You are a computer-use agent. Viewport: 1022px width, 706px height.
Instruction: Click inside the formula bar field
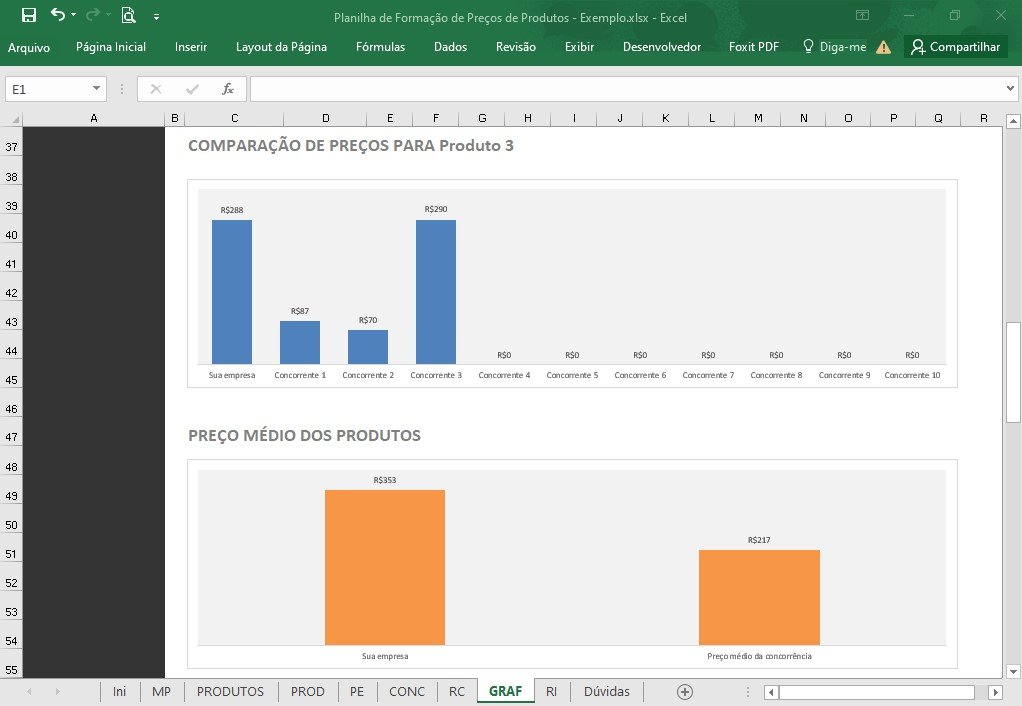[x=626, y=89]
